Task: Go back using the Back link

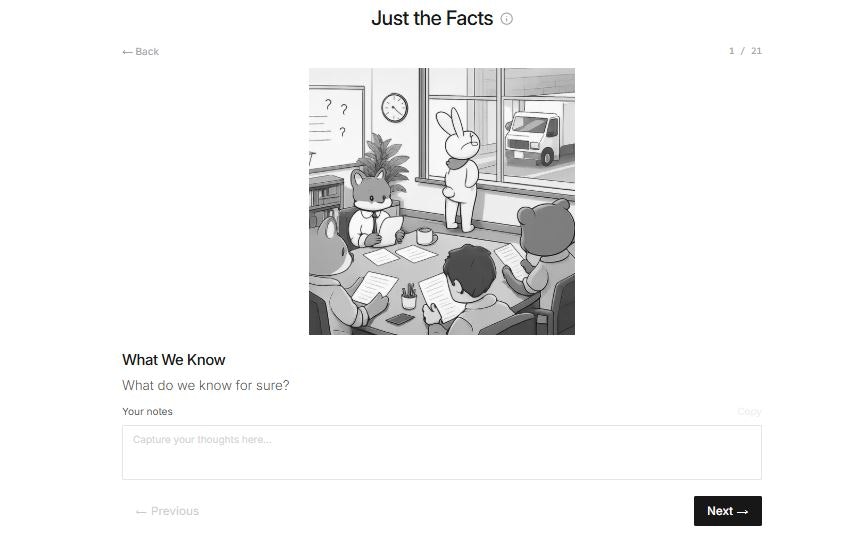Action: pyautogui.click(x=141, y=52)
